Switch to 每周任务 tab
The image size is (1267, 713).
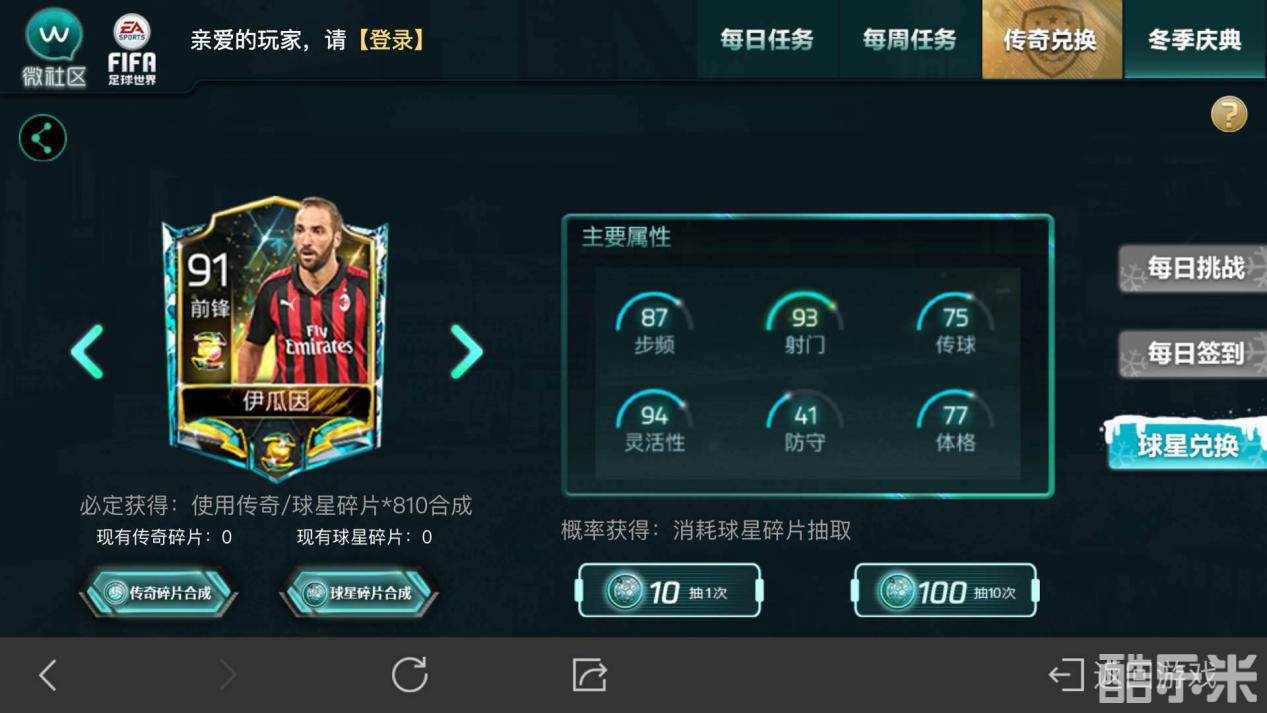point(910,40)
